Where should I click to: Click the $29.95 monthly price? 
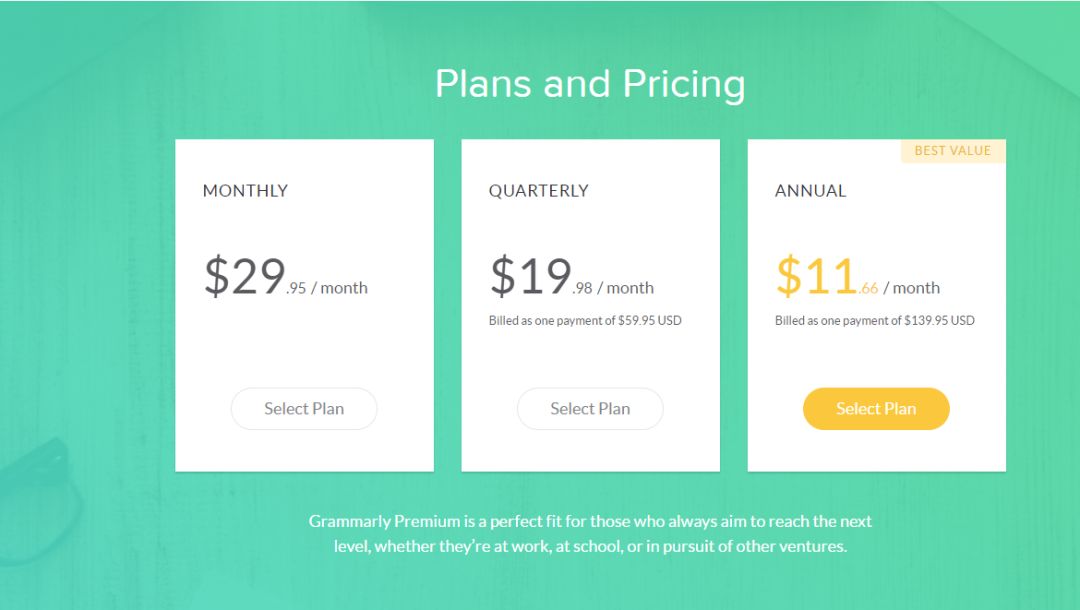[246, 277]
